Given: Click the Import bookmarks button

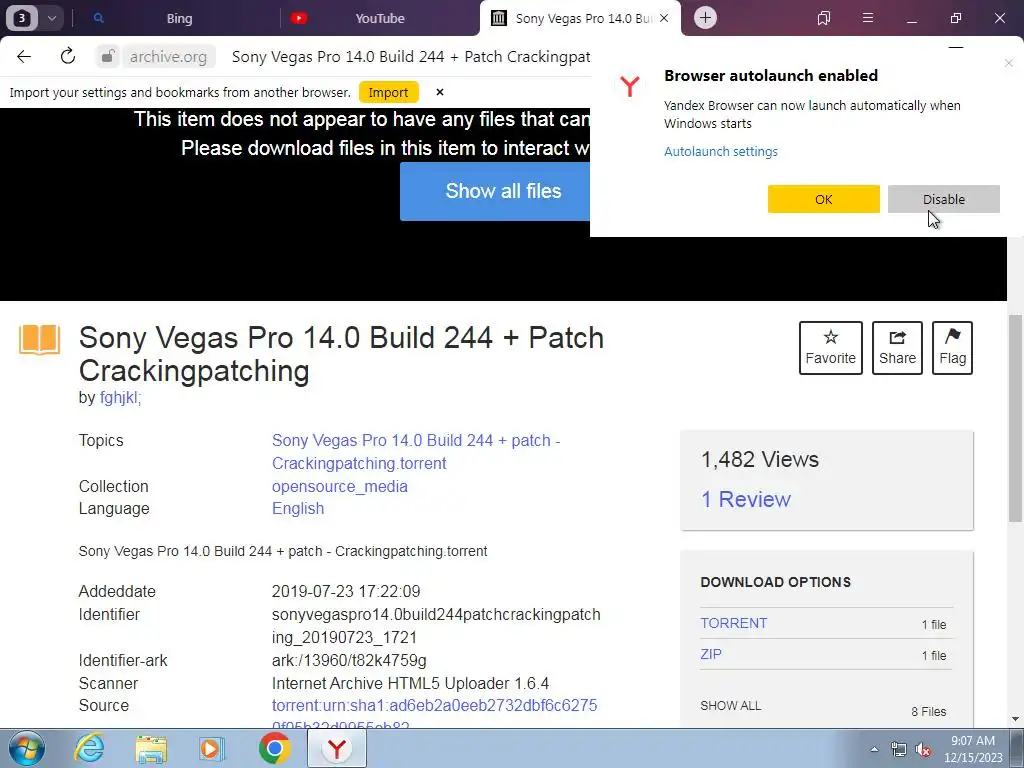Looking at the screenshot, I should point(388,93).
